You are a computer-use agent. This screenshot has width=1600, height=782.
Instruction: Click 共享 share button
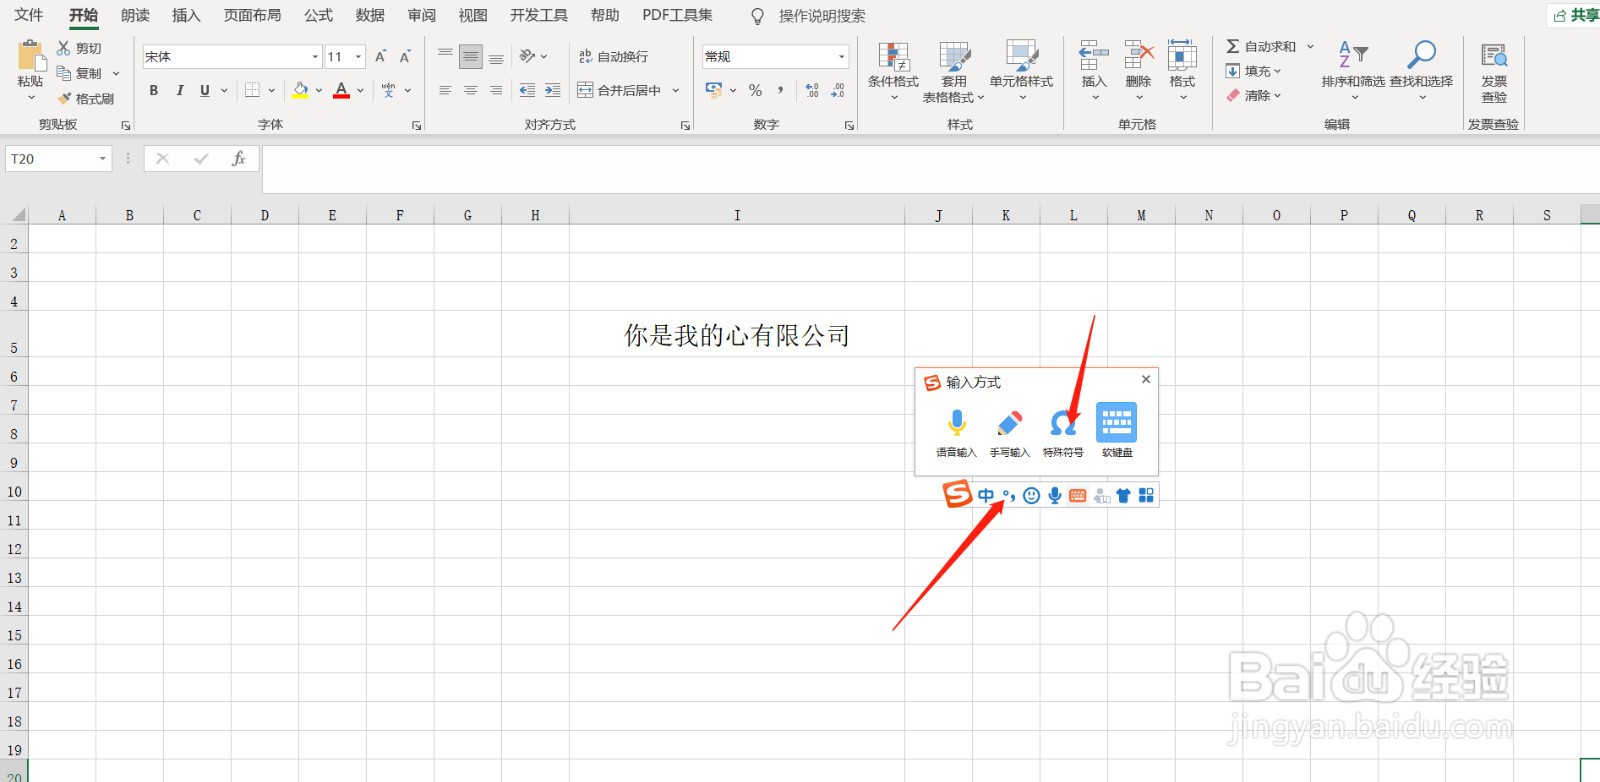[x=1576, y=15]
